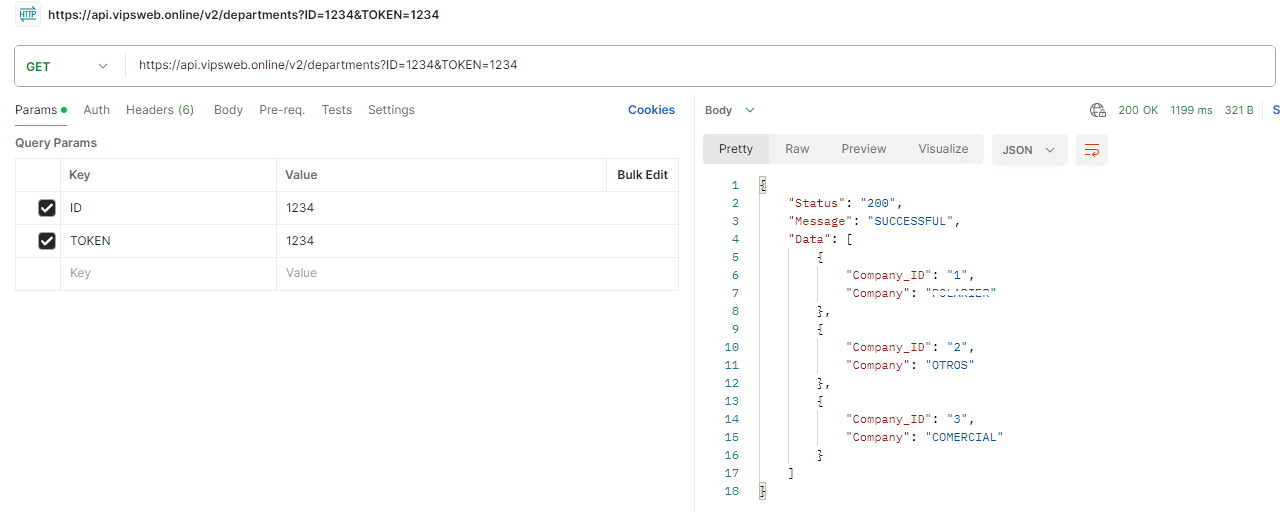The image size is (1280, 512).
Task: Show the Preview response view
Action: (x=863, y=149)
